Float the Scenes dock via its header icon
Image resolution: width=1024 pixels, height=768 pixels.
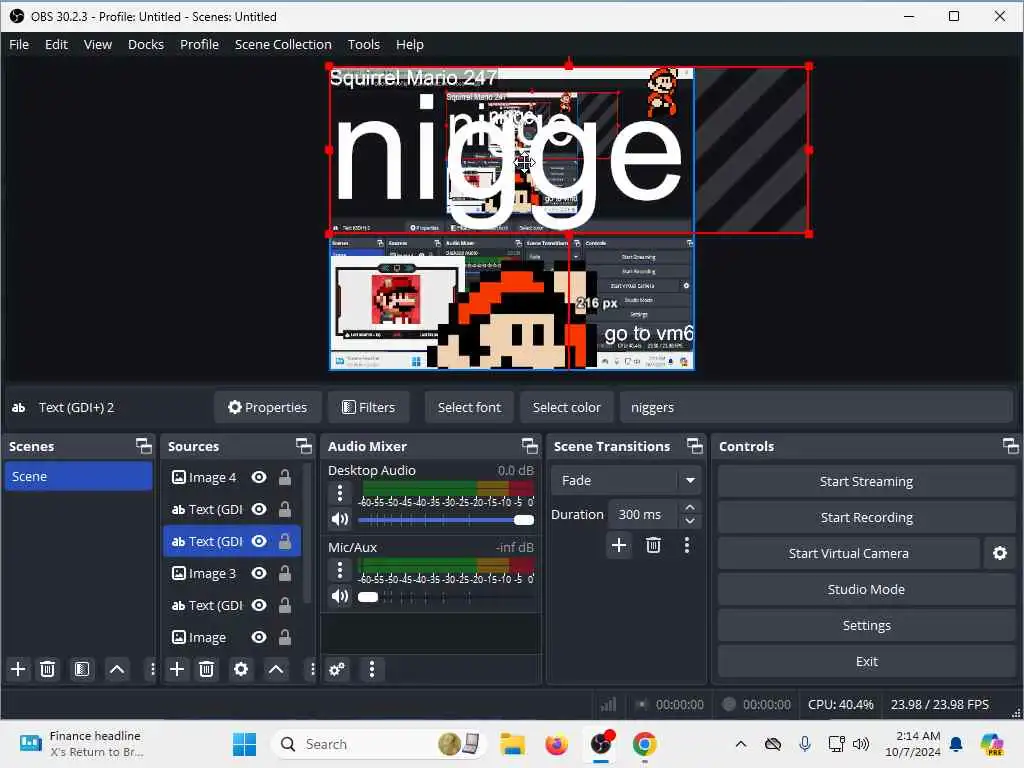[144, 446]
